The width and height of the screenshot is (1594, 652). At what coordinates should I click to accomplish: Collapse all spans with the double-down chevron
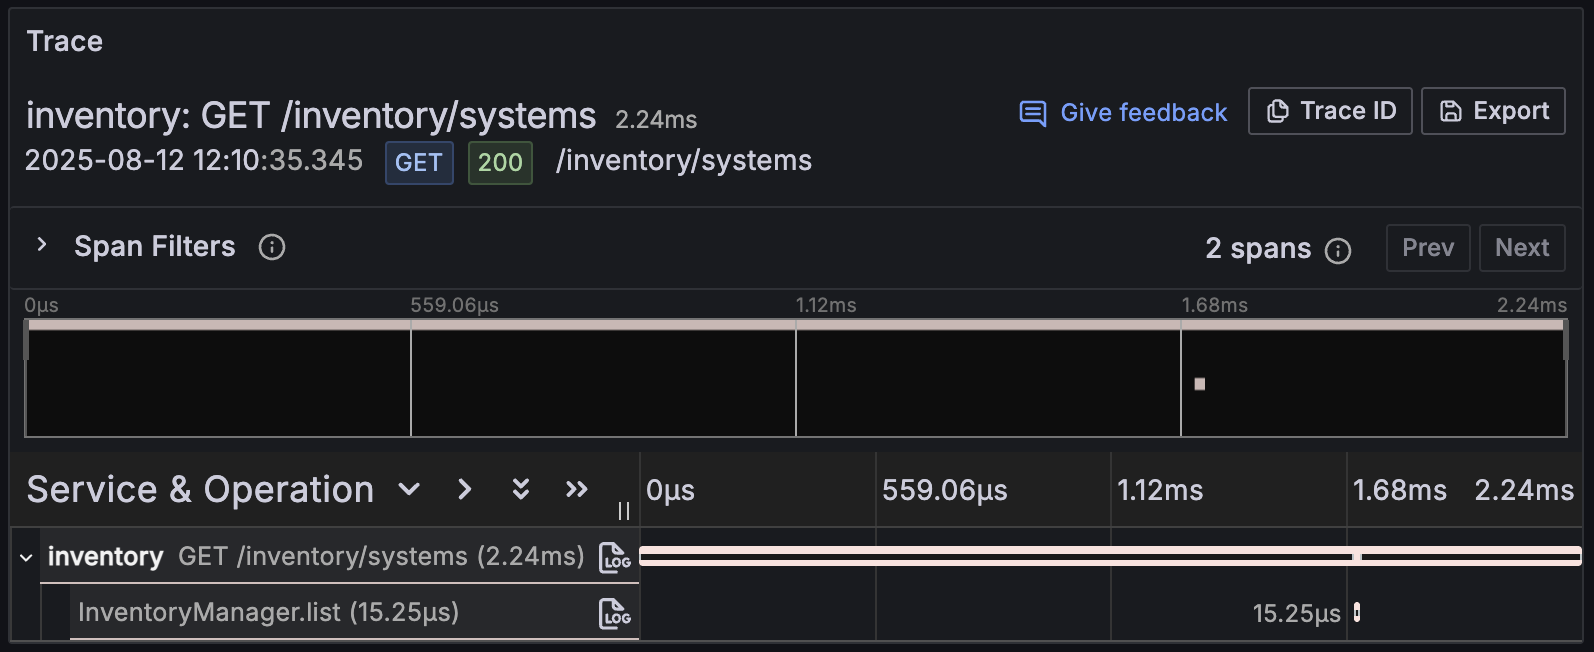520,489
